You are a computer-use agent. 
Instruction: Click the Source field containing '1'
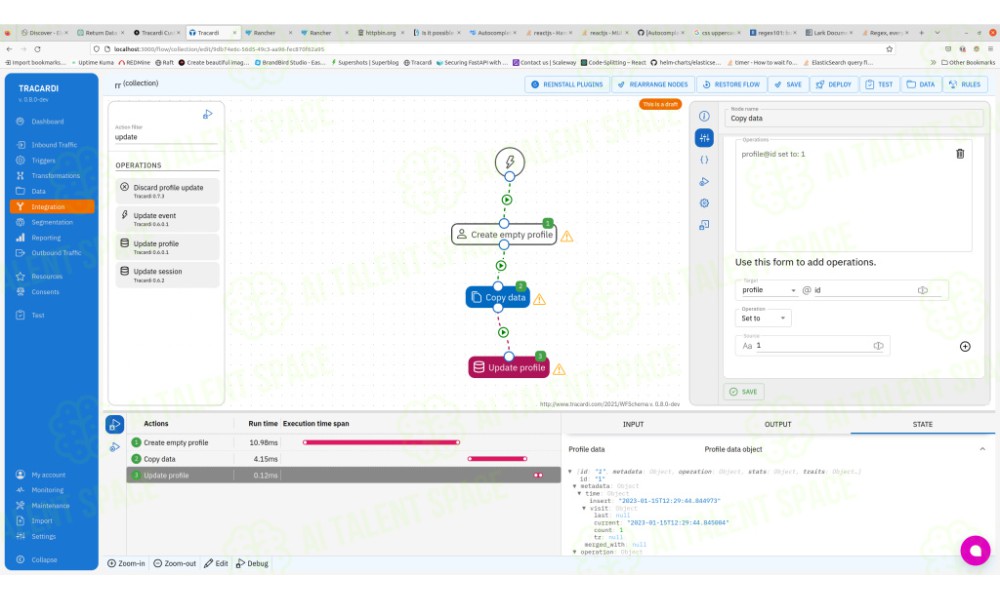(814, 346)
